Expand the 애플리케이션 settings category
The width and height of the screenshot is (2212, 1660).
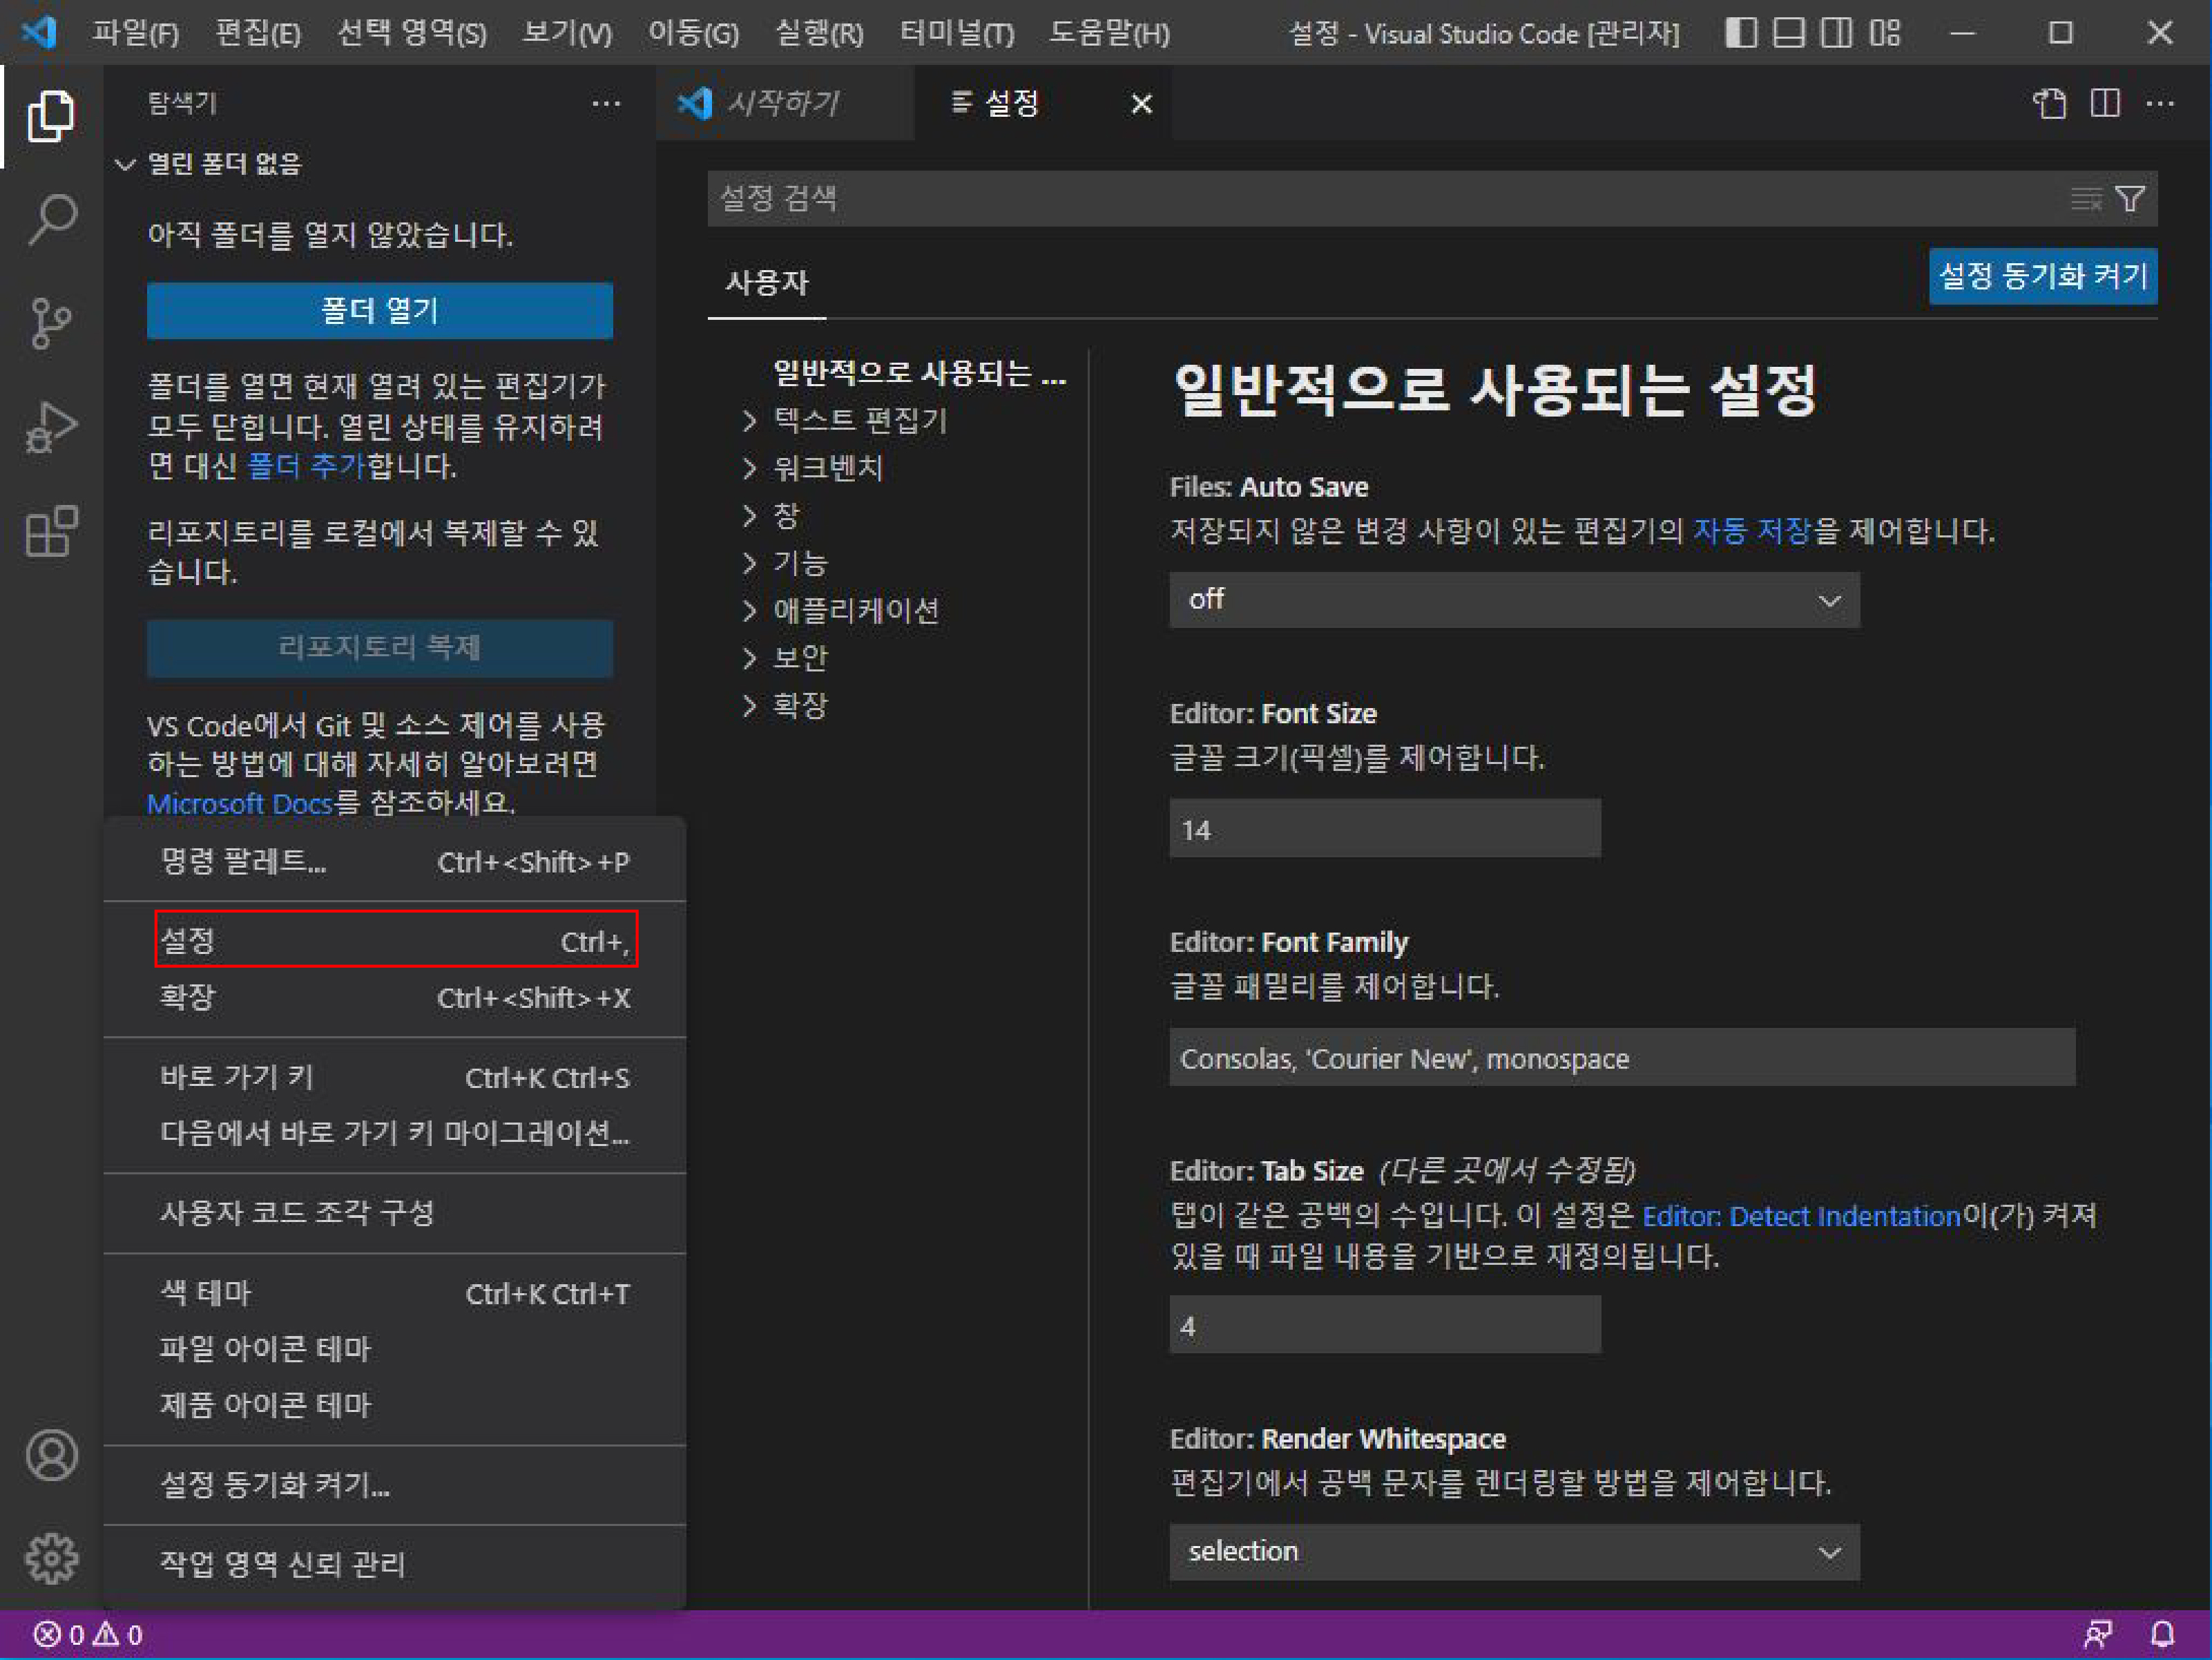(751, 611)
